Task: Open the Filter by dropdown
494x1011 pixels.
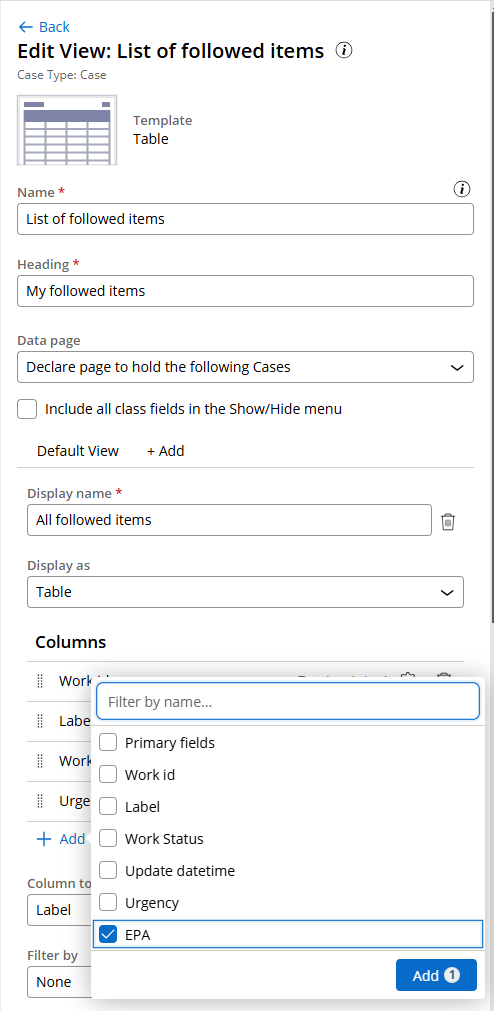Action: pos(59,982)
